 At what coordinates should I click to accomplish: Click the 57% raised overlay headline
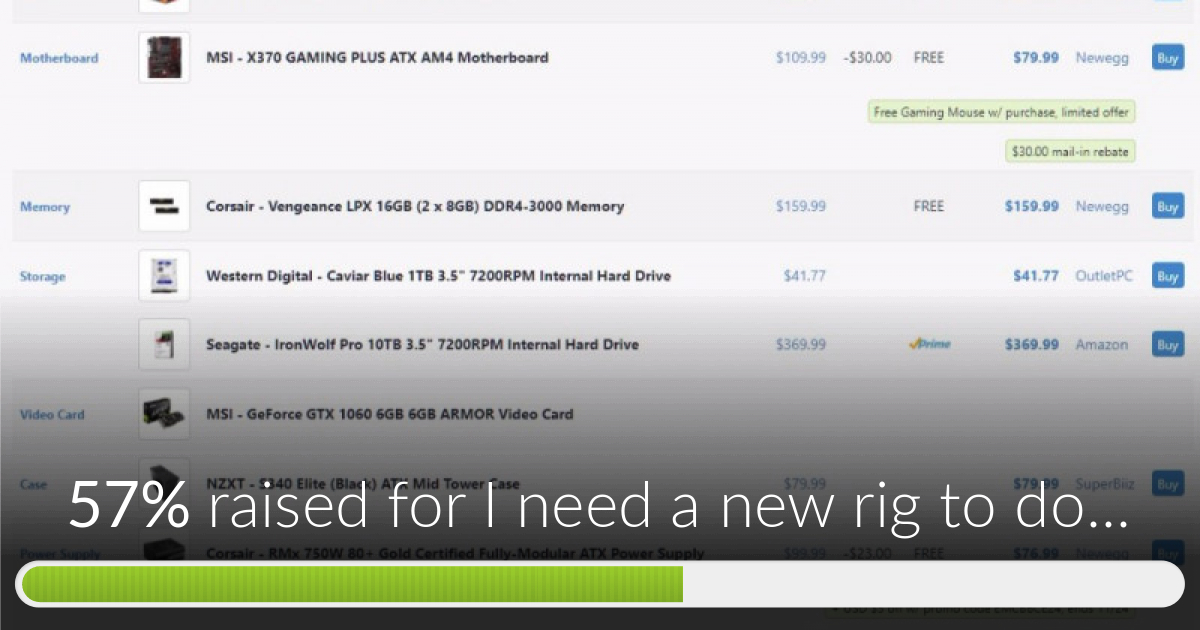tap(599, 506)
